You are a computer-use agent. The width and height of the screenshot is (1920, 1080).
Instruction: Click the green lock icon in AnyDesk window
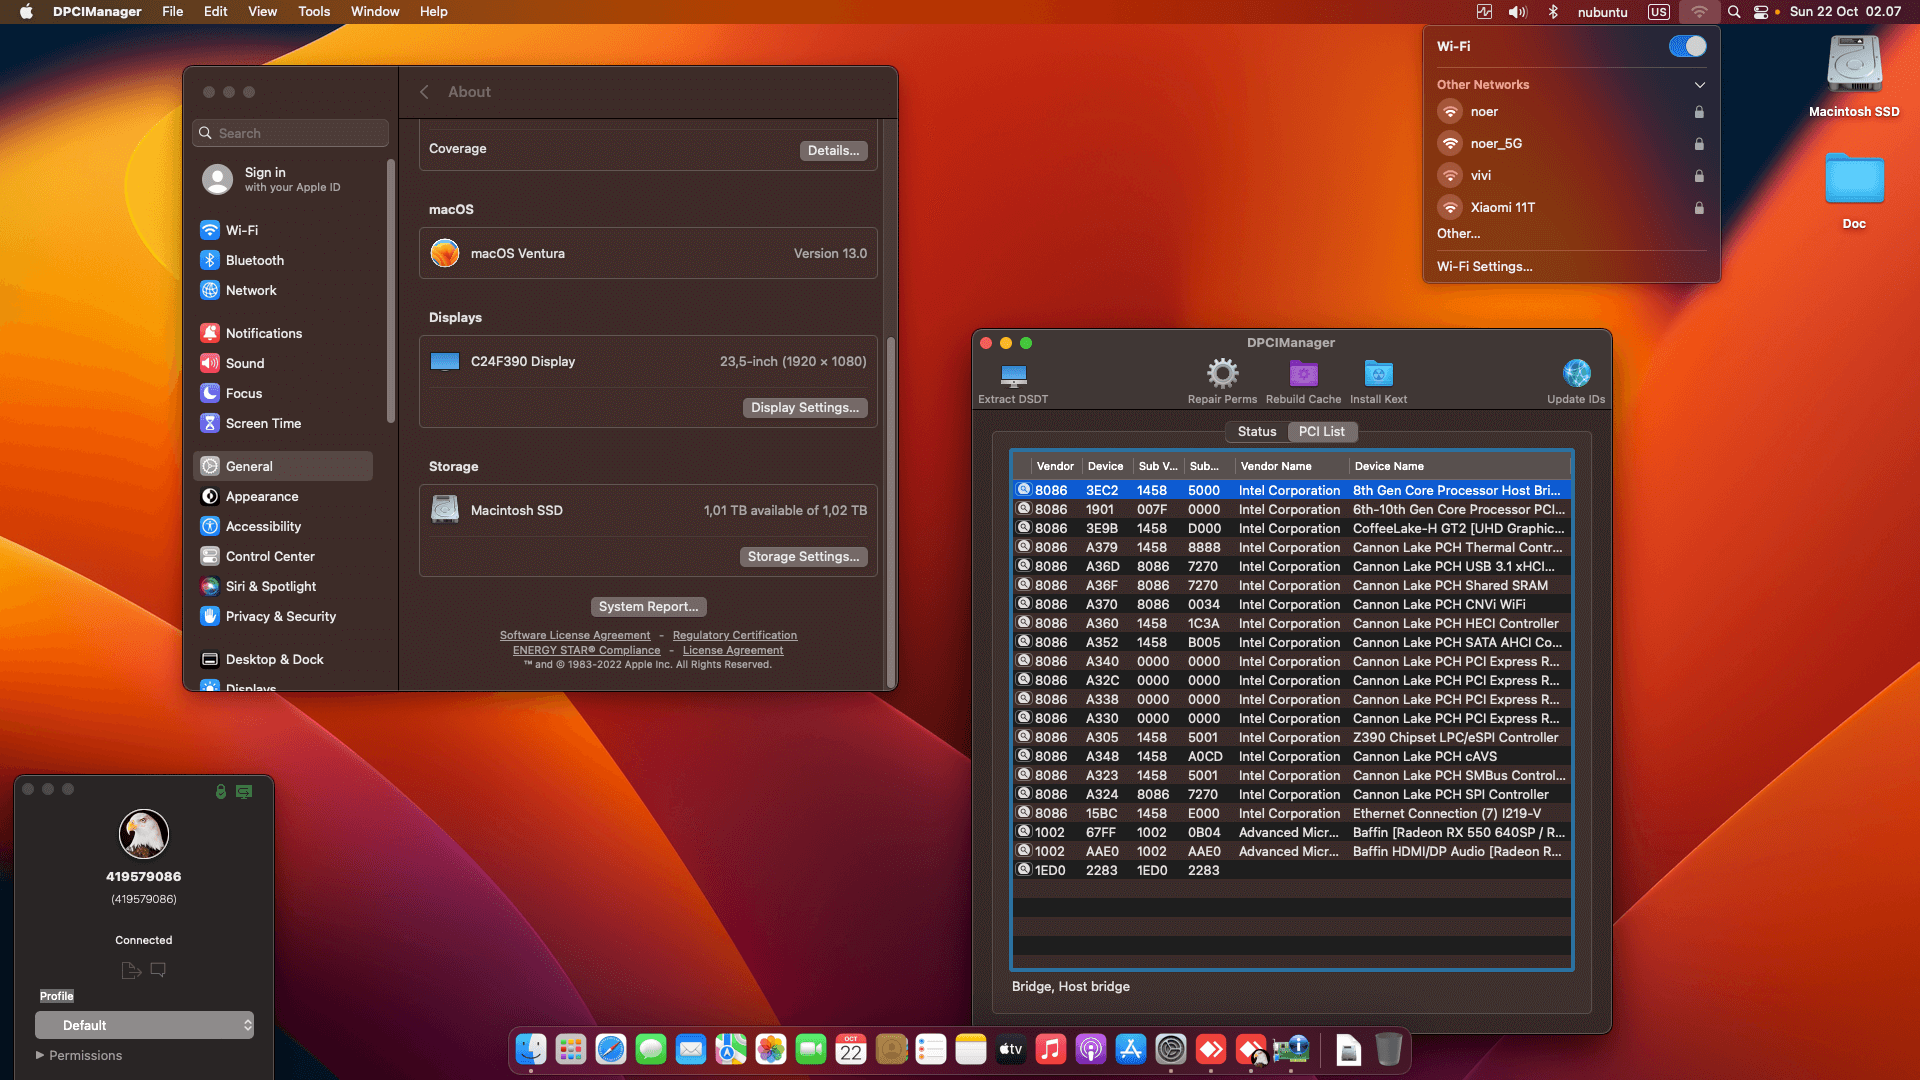click(x=221, y=791)
